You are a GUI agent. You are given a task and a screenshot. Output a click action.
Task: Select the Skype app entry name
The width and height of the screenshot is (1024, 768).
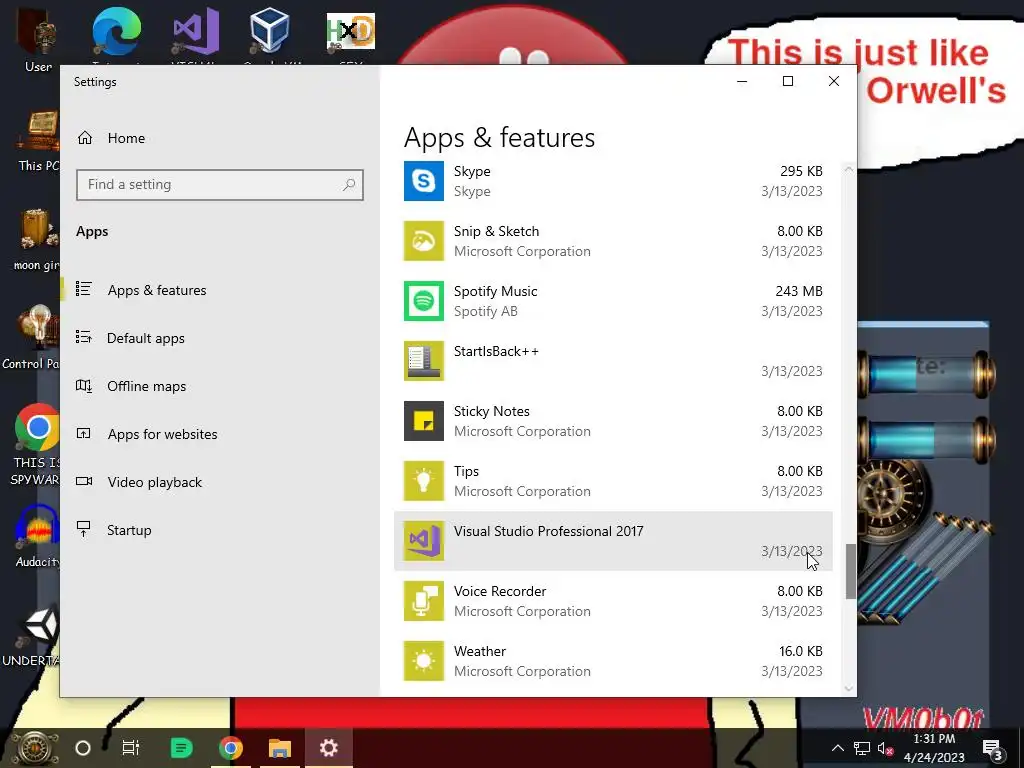pyautogui.click(x=472, y=171)
